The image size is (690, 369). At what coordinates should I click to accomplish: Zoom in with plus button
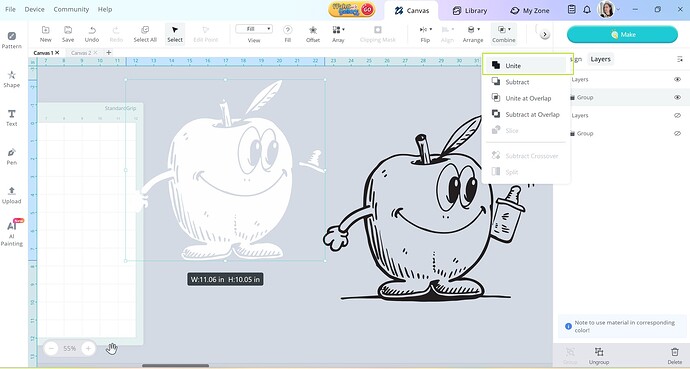88,348
